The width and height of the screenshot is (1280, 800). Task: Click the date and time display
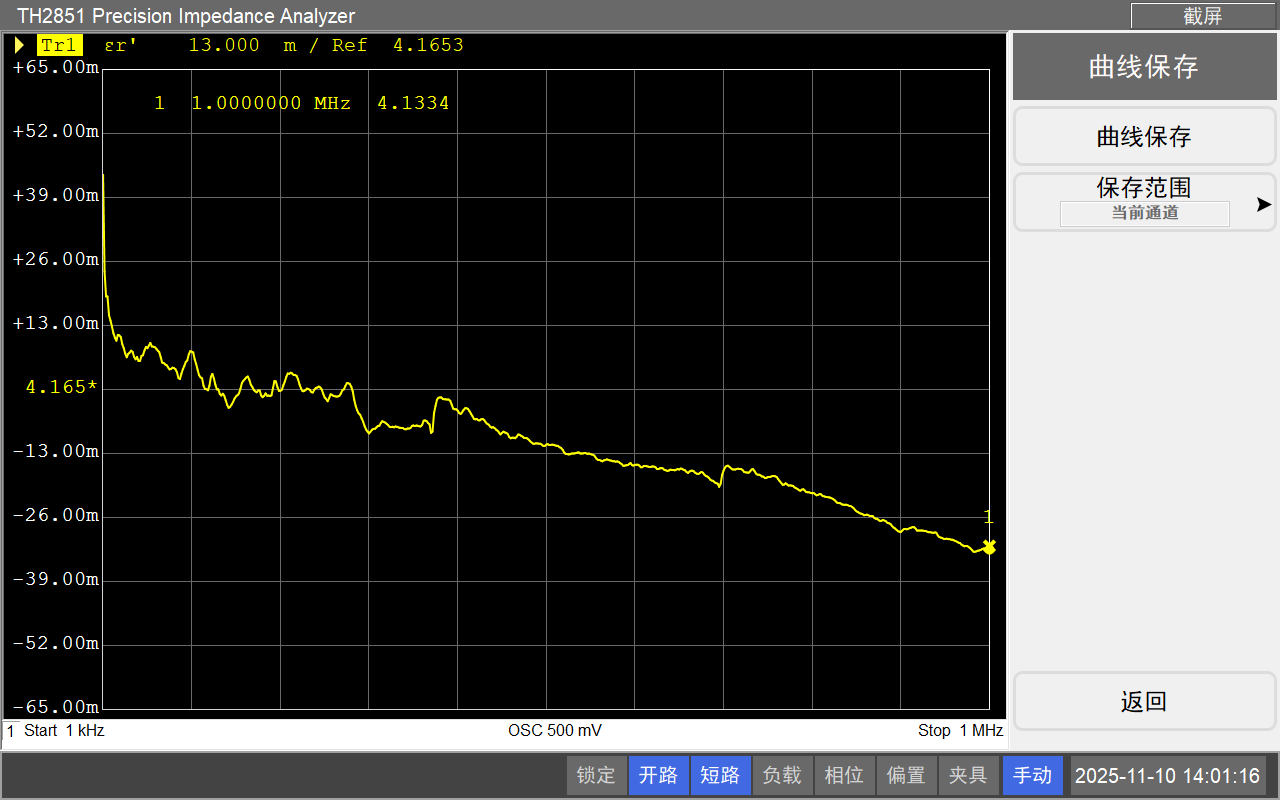pyautogui.click(x=1167, y=775)
